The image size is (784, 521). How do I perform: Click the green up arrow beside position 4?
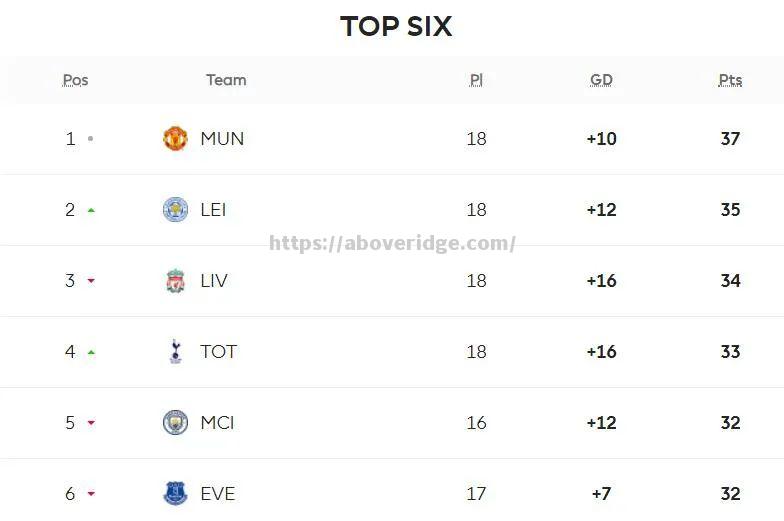91,352
